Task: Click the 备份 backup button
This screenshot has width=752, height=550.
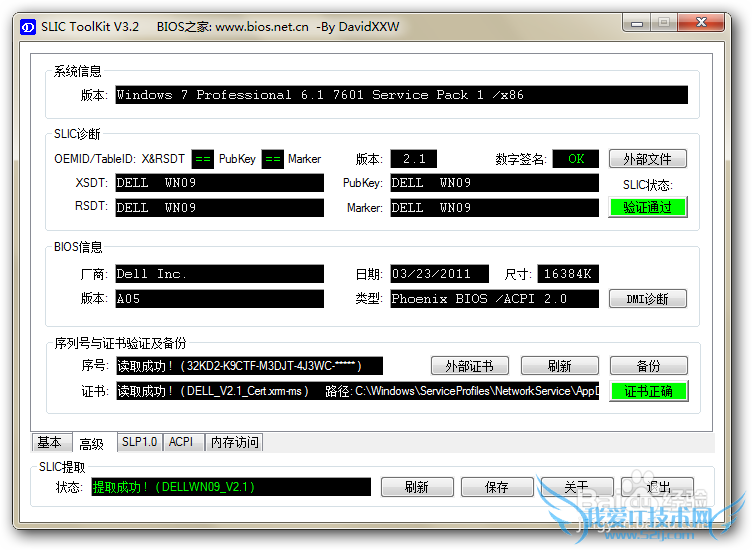Action: pyautogui.click(x=648, y=366)
